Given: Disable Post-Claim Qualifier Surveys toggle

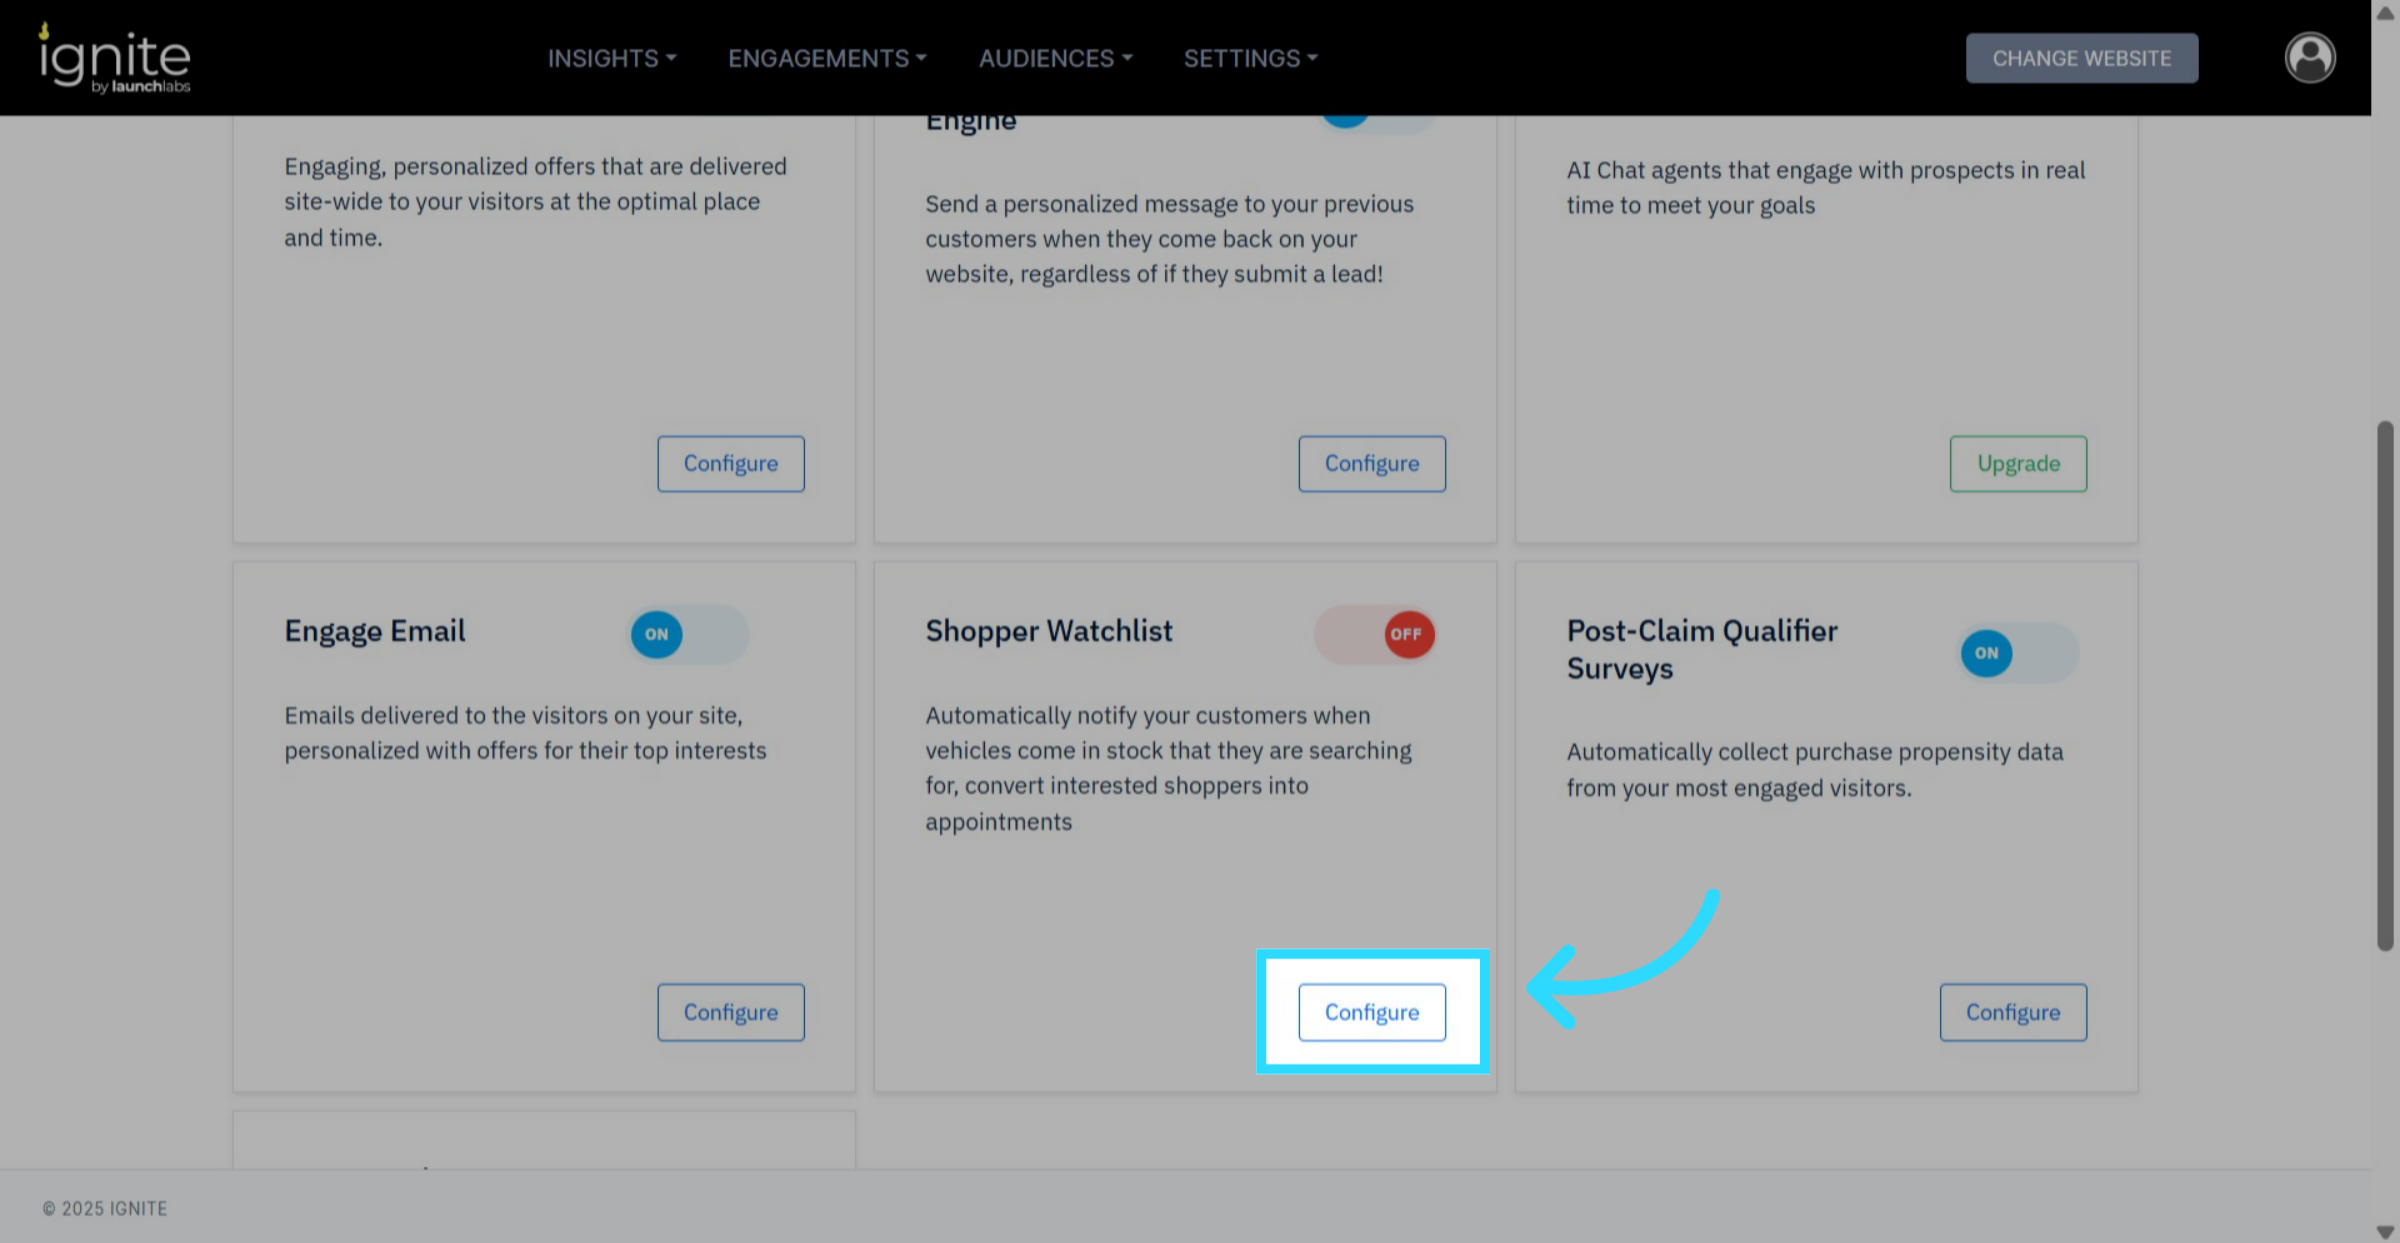Looking at the screenshot, I should point(2018,653).
